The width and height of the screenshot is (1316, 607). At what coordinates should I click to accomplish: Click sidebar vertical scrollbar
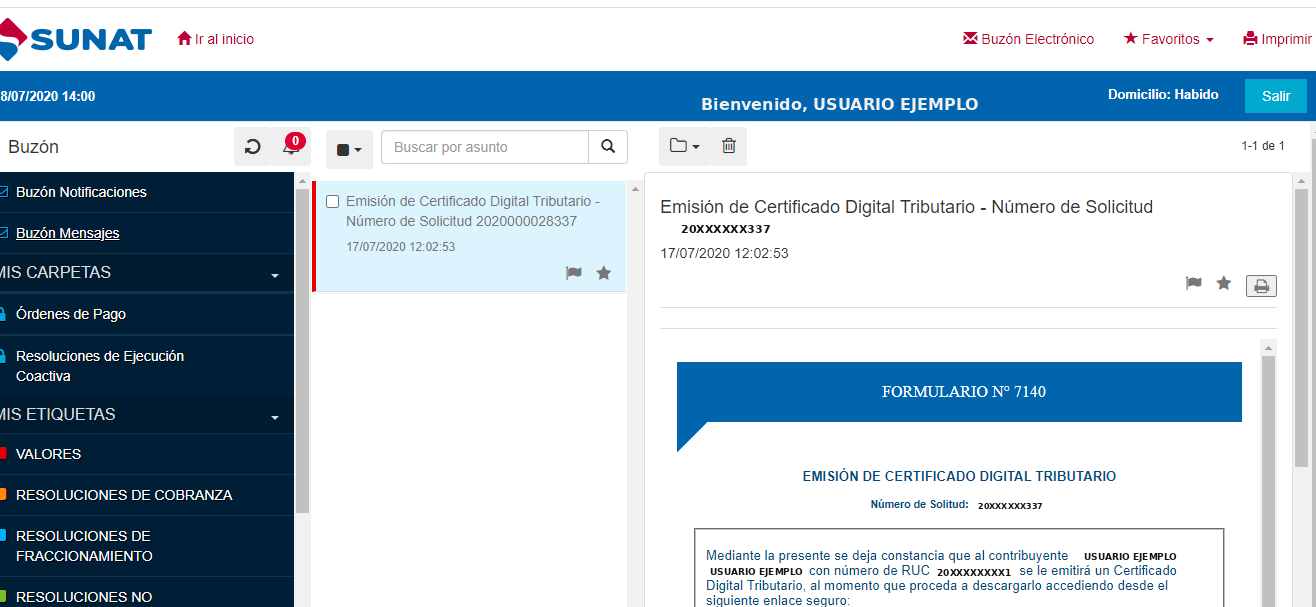[x=302, y=350]
